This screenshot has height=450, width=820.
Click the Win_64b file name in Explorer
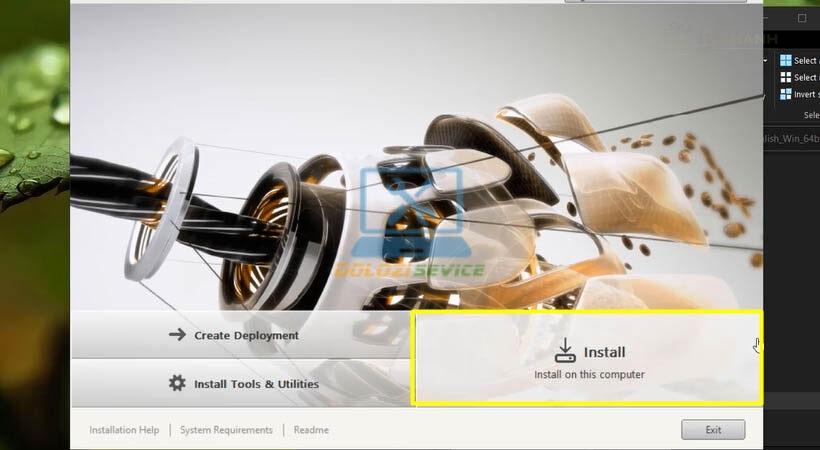pyautogui.click(x=792, y=139)
